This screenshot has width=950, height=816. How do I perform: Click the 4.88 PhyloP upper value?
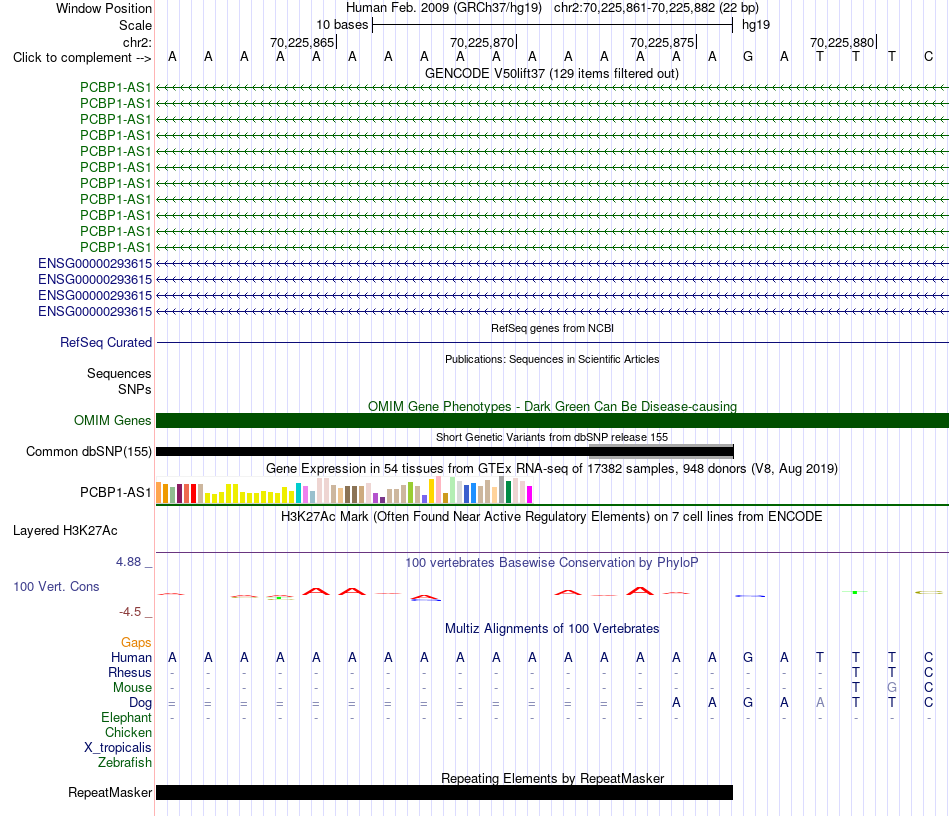[x=128, y=562]
